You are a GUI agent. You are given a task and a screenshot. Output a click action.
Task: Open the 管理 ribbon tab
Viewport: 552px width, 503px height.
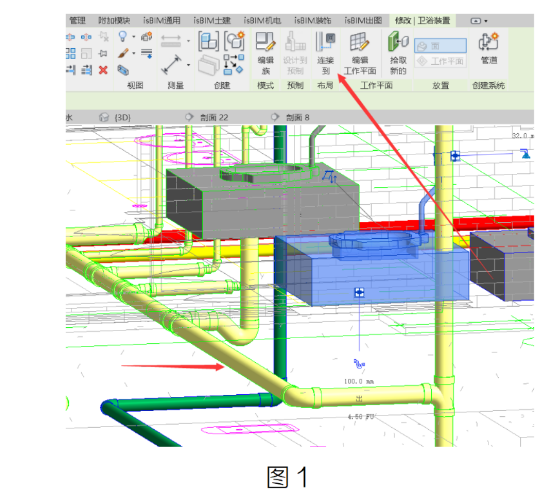(x=77, y=21)
